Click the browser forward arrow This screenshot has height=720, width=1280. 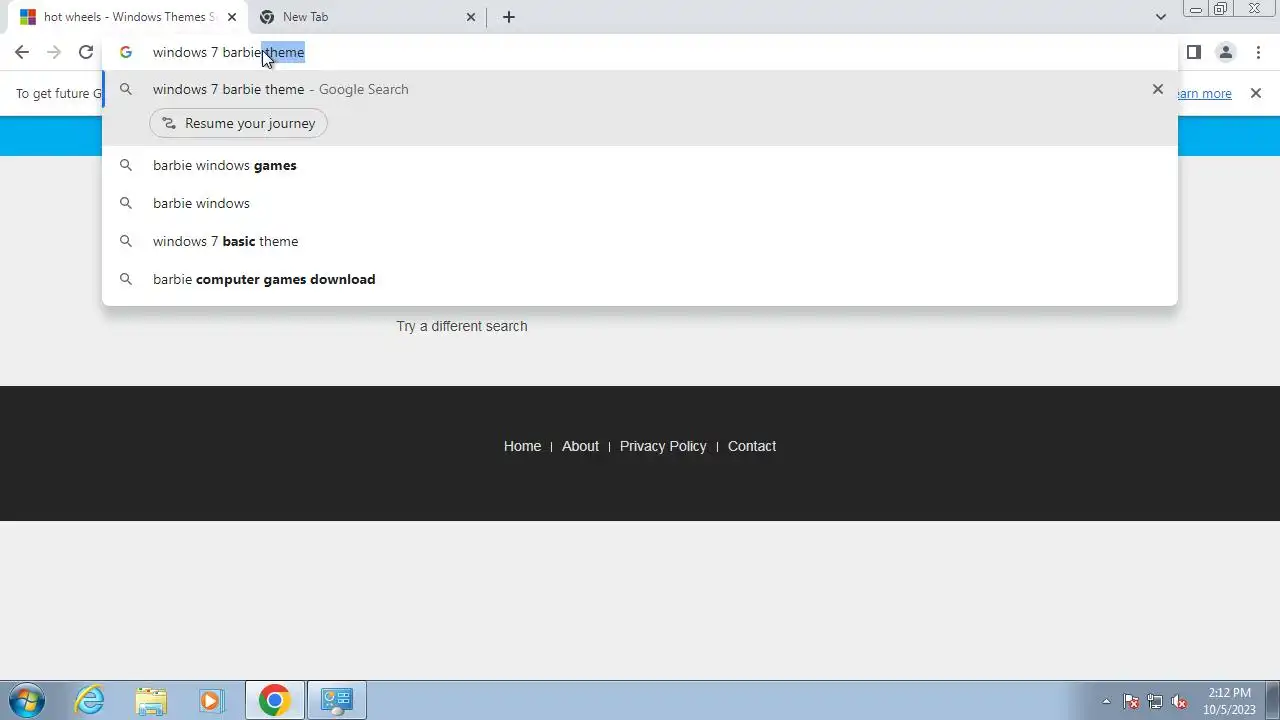coord(54,52)
